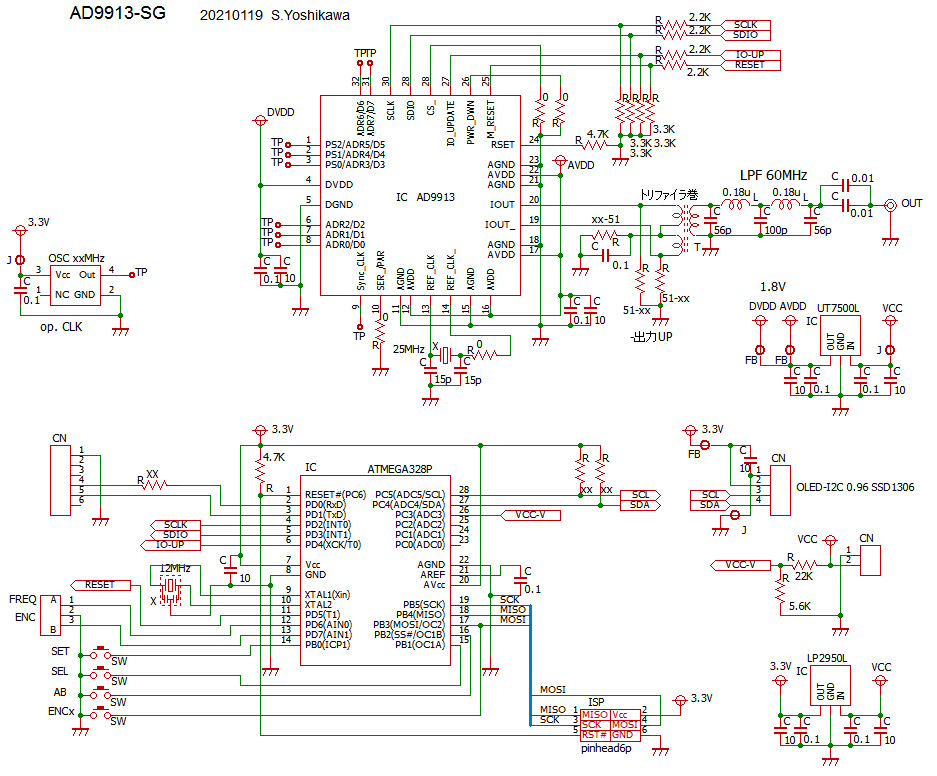Click the LPF 60MHz label
937x776 pixels.
point(773,173)
